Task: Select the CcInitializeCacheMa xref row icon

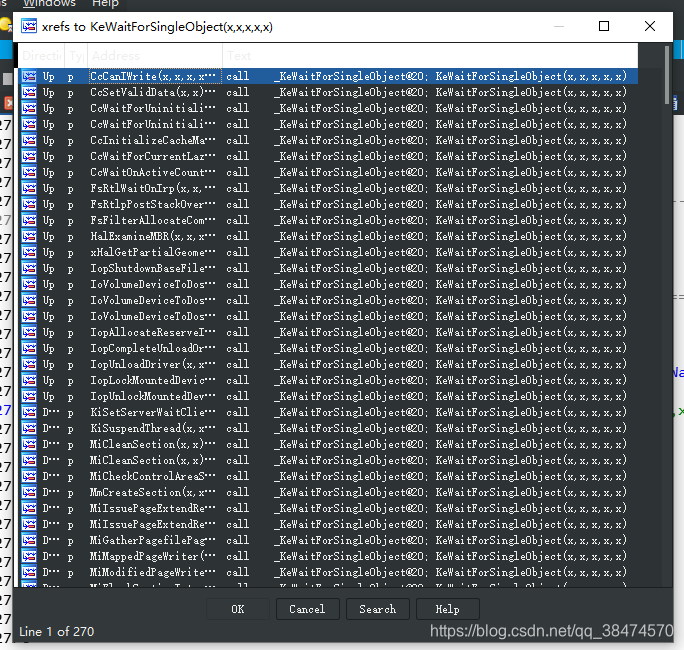Action: pos(29,140)
